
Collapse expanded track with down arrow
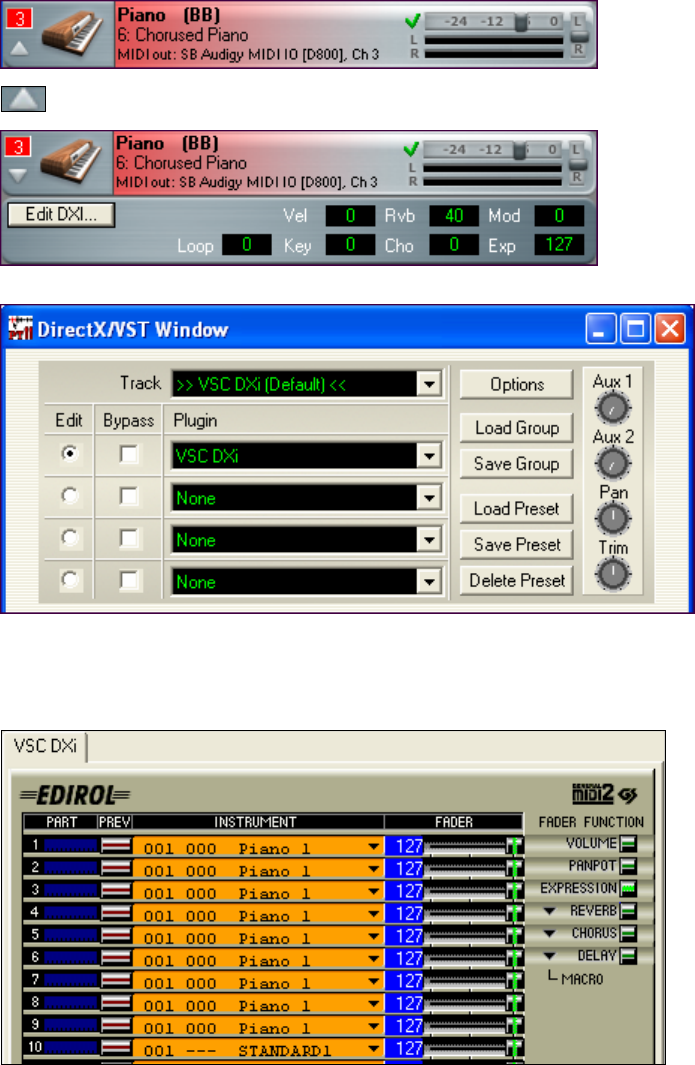click(18, 175)
